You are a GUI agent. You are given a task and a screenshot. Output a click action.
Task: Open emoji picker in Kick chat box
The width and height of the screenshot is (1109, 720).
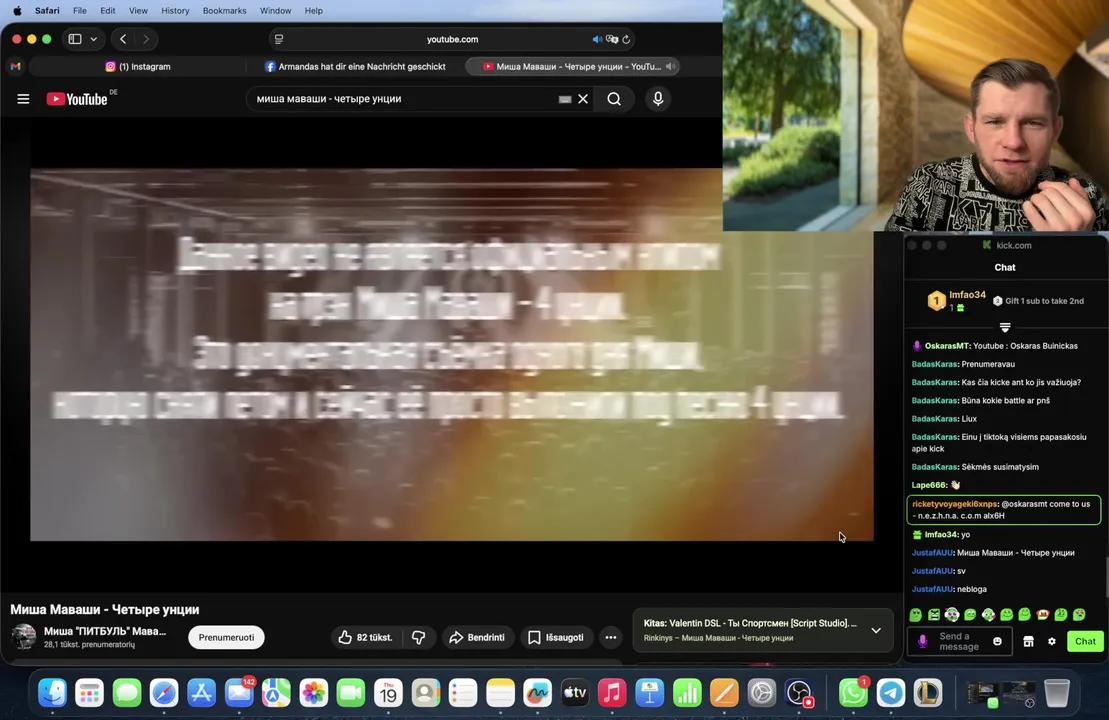(997, 641)
